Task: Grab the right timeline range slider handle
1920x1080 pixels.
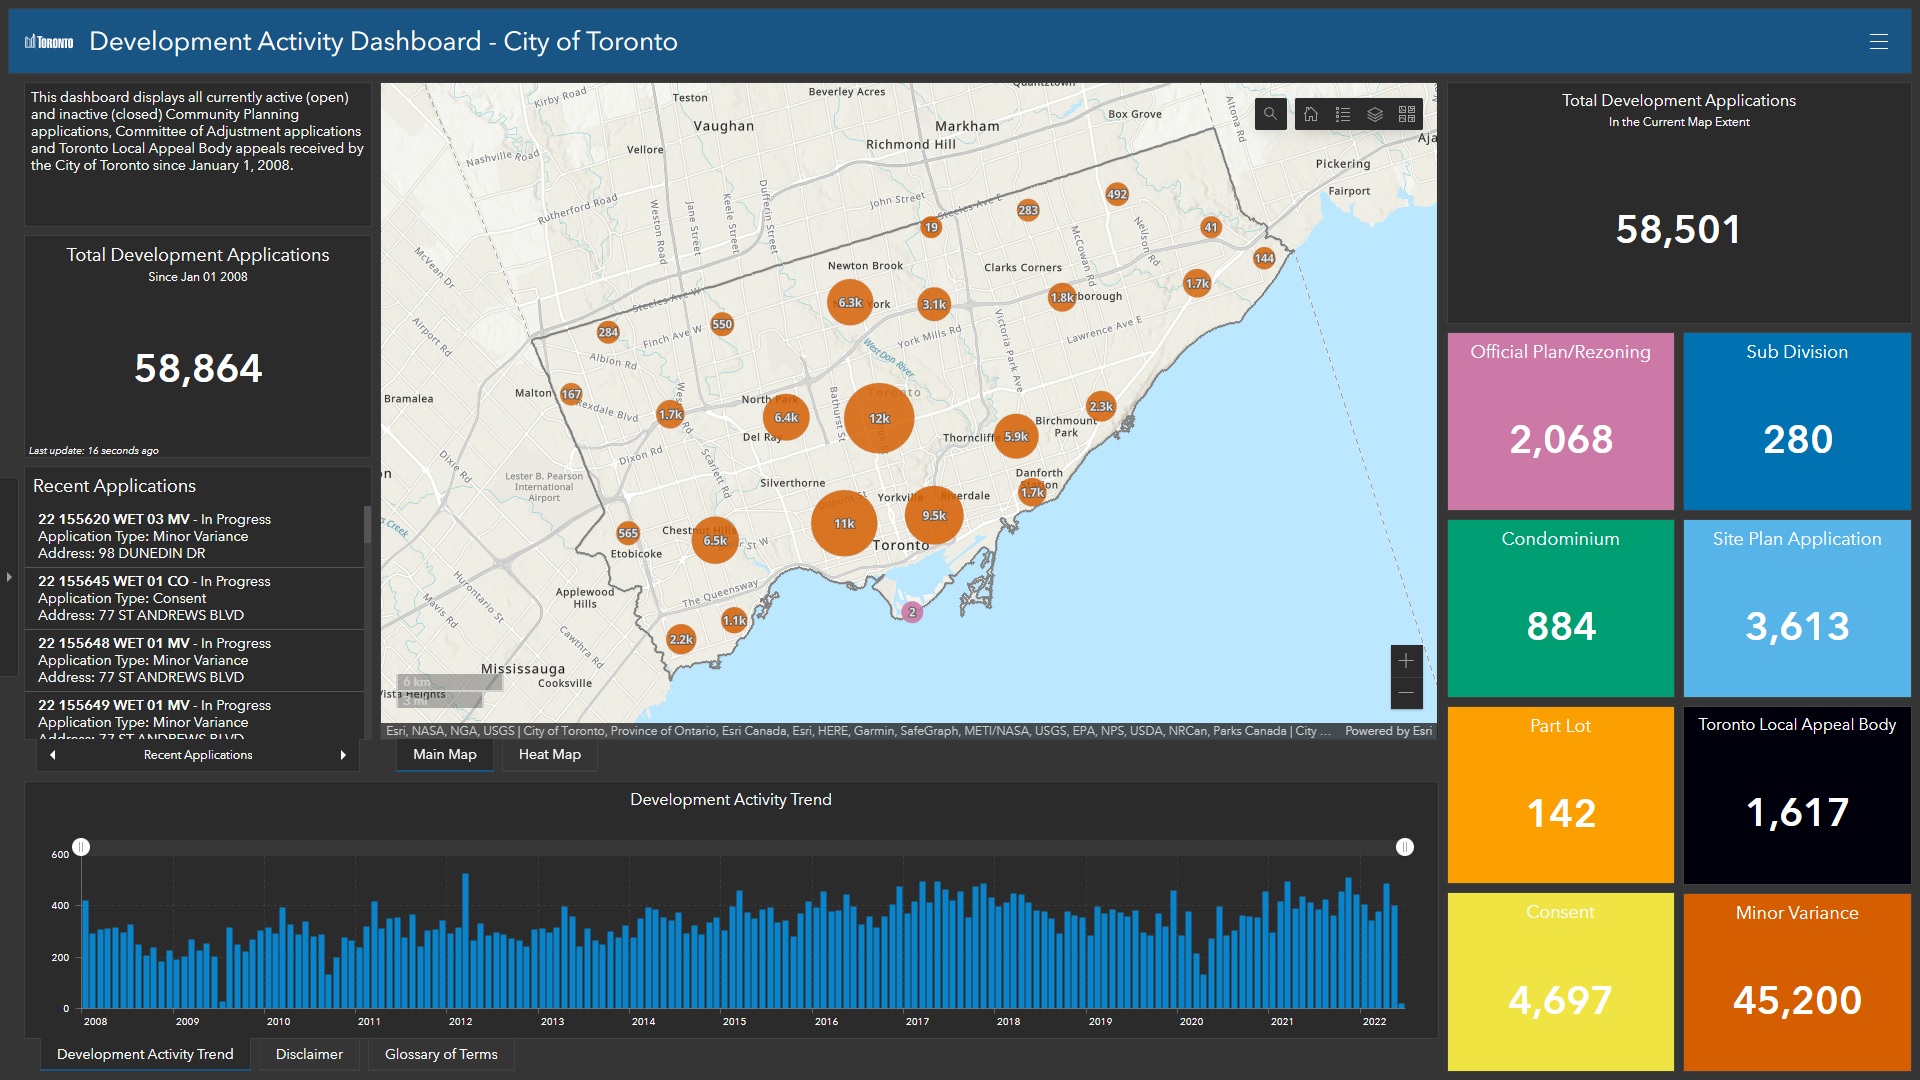Action: [x=1405, y=847]
